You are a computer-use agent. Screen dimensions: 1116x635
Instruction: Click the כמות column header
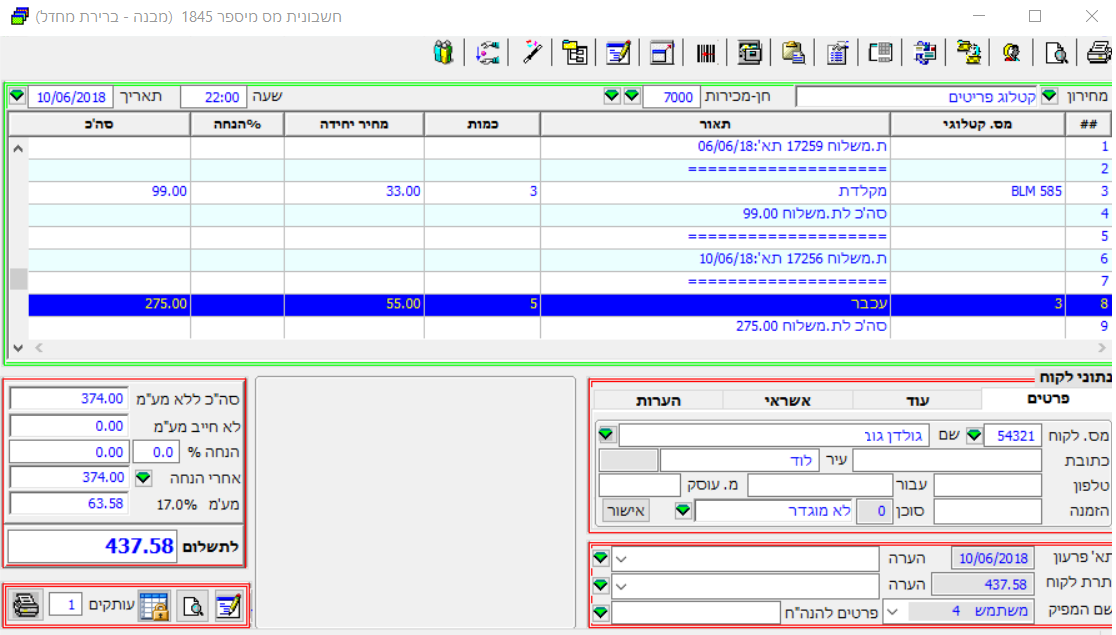pyautogui.click(x=482, y=125)
